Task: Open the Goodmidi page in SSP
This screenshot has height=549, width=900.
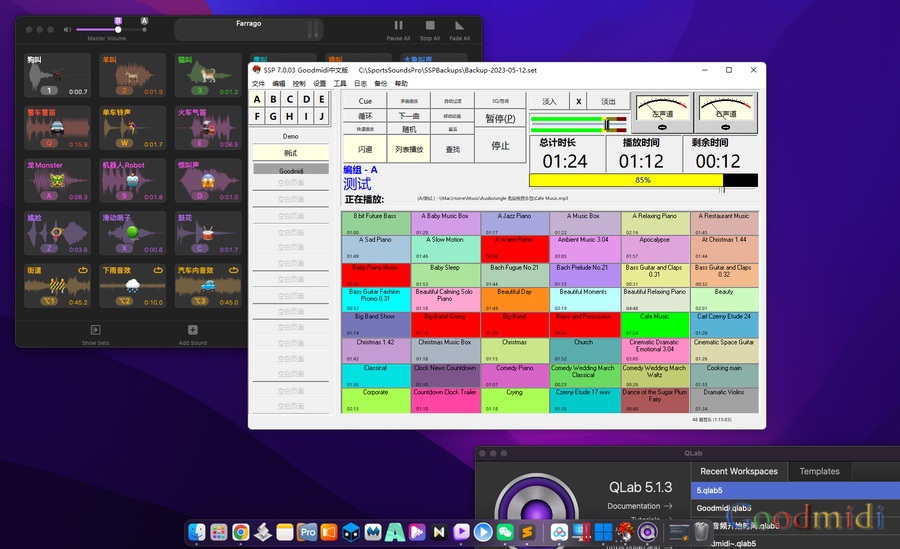Action: click(x=291, y=170)
